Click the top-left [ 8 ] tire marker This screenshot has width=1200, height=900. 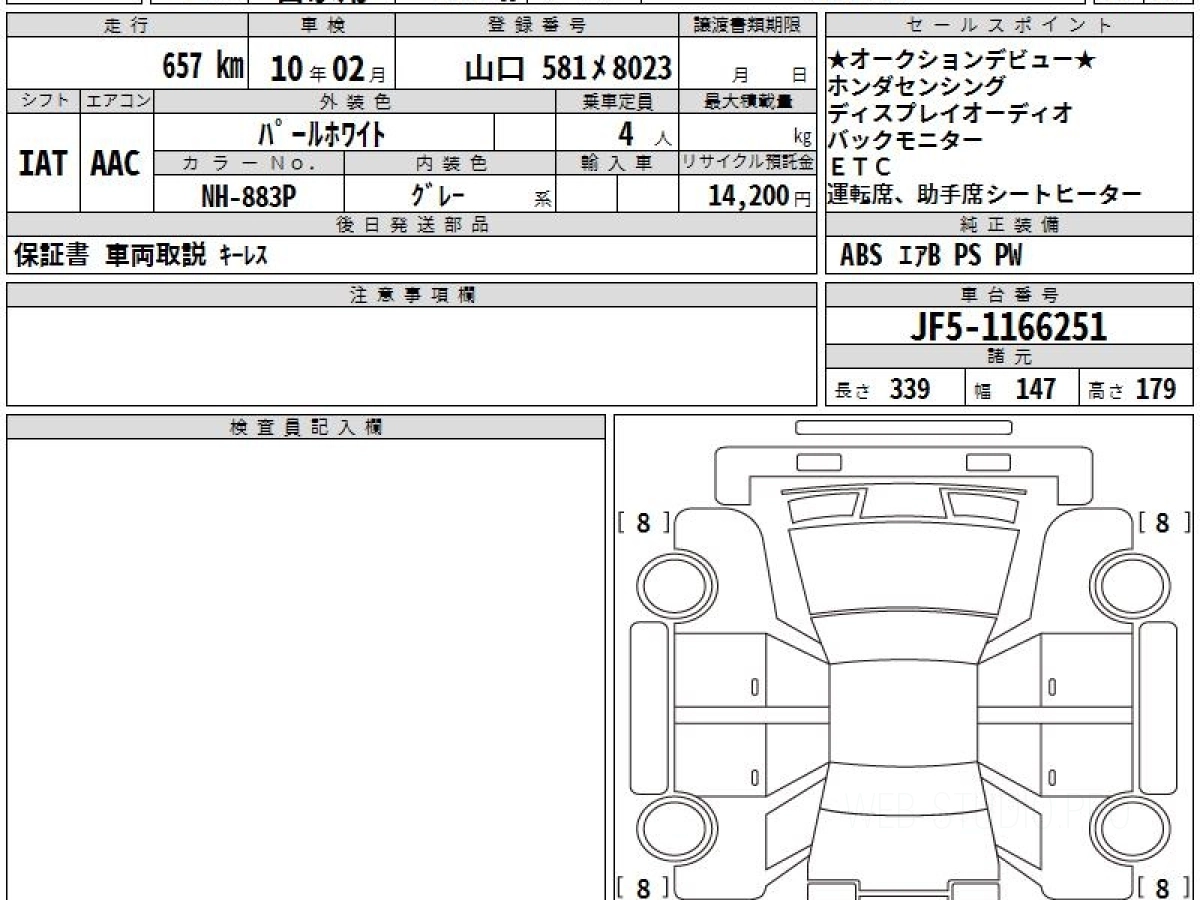643,522
